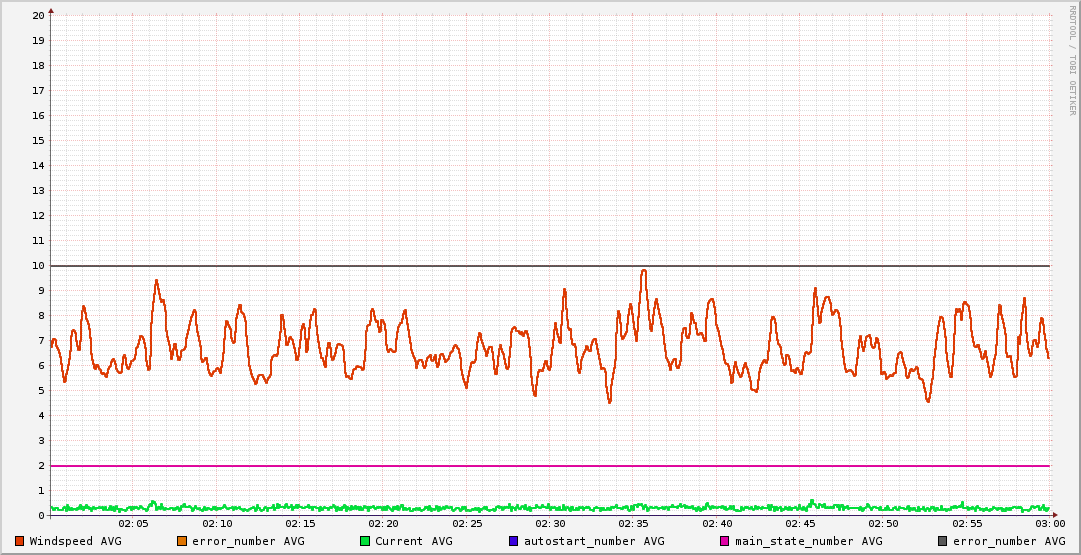Click the red arrow at x-axis end

pyautogui.click(x=1054, y=515)
